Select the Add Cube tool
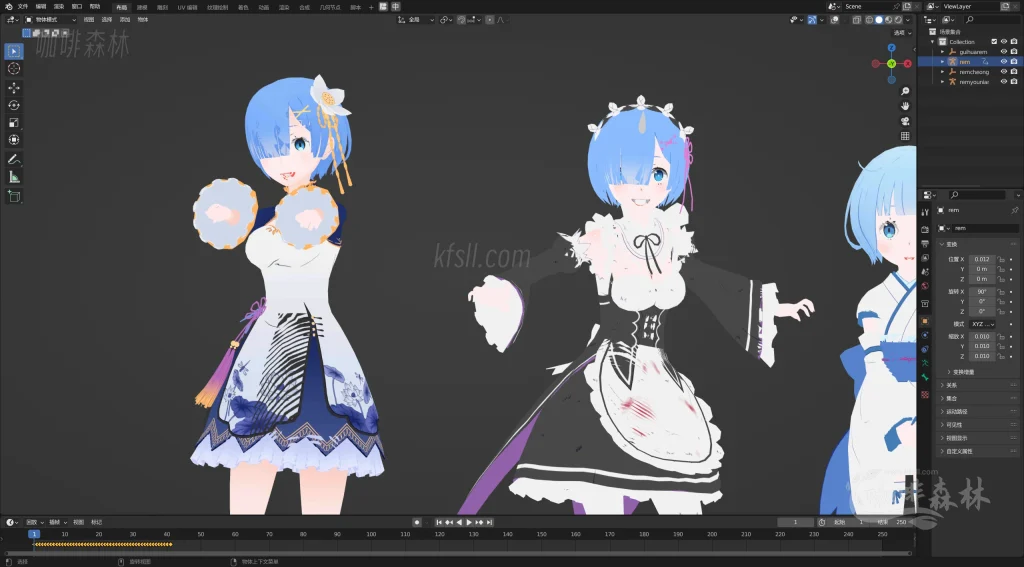This screenshot has width=1024, height=567. (x=14, y=197)
